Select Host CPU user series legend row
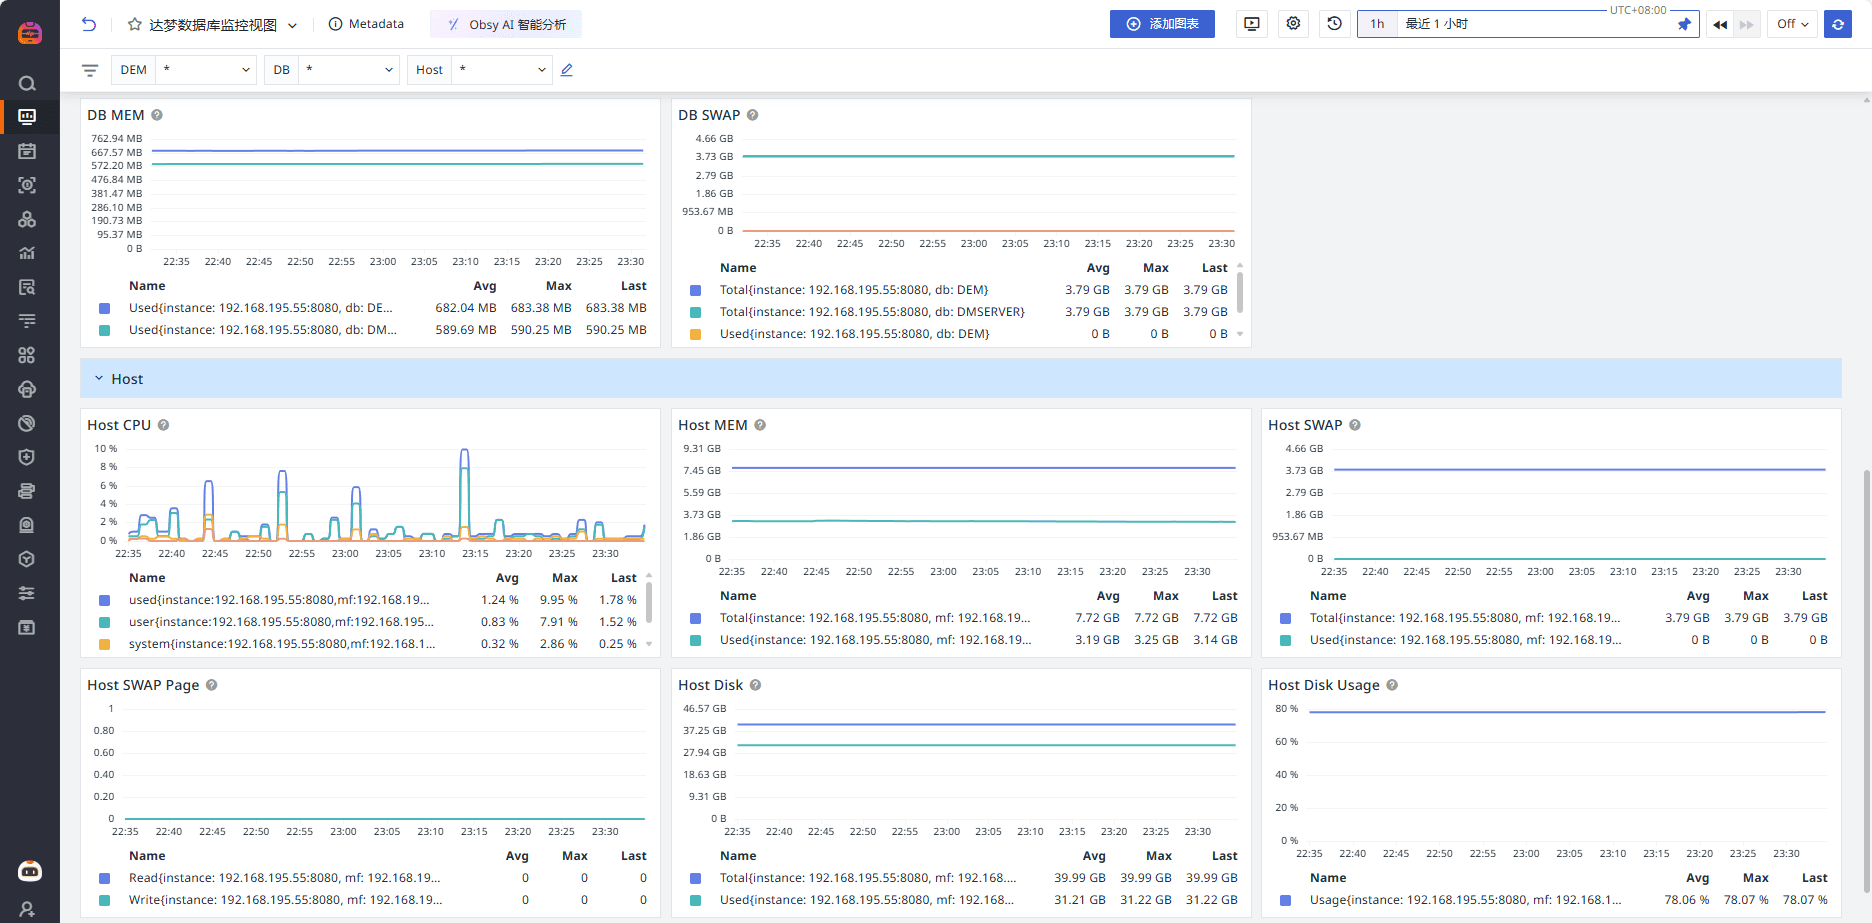This screenshot has width=1872, height=923. [370, 622]
